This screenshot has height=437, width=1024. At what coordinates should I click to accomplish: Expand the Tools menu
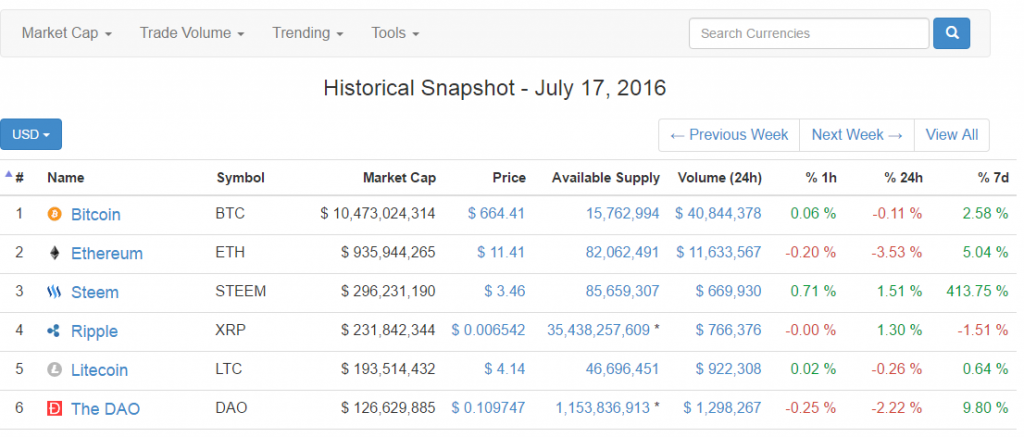pos(395,33)
